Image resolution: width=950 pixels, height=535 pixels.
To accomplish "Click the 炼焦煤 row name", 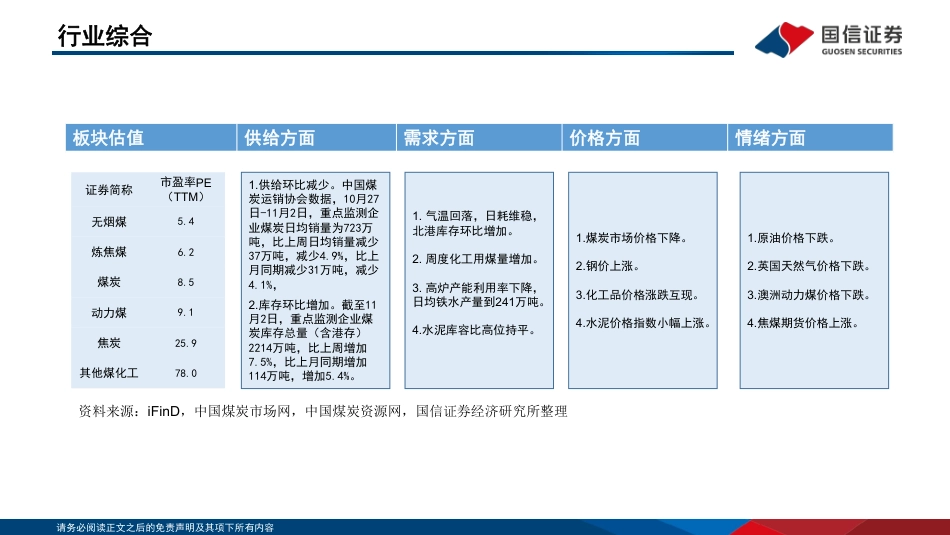I will coord(109,252).
